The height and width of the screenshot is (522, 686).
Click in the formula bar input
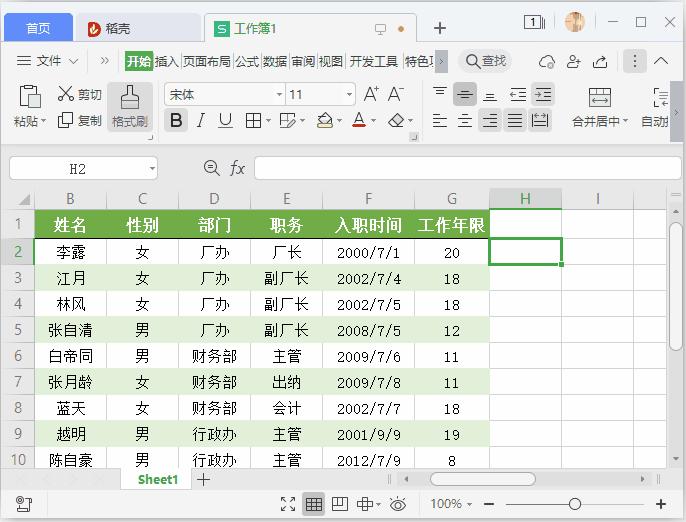pos(467,168)
